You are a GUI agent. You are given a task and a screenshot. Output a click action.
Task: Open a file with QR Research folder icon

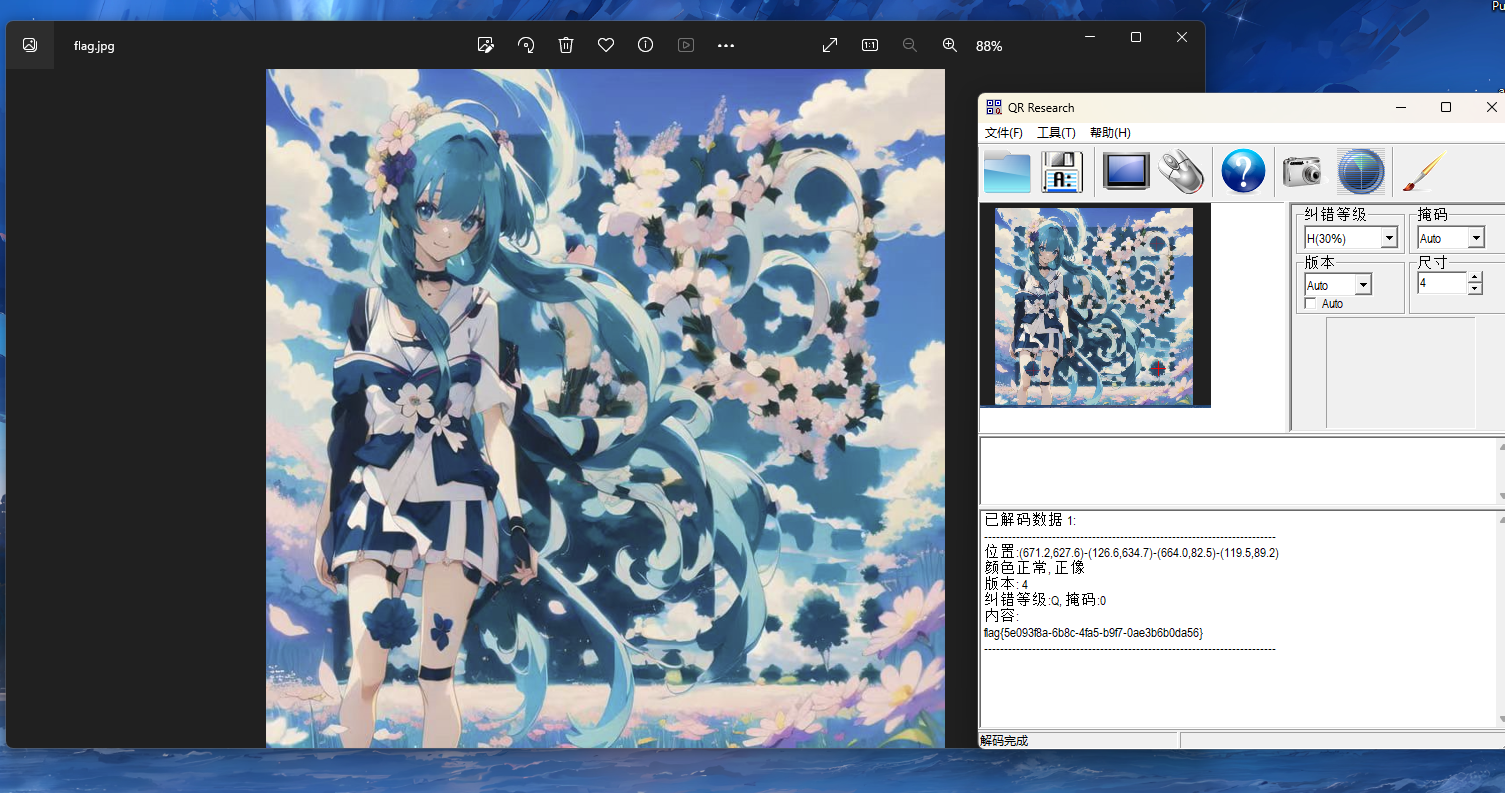tap(1007, 172)
